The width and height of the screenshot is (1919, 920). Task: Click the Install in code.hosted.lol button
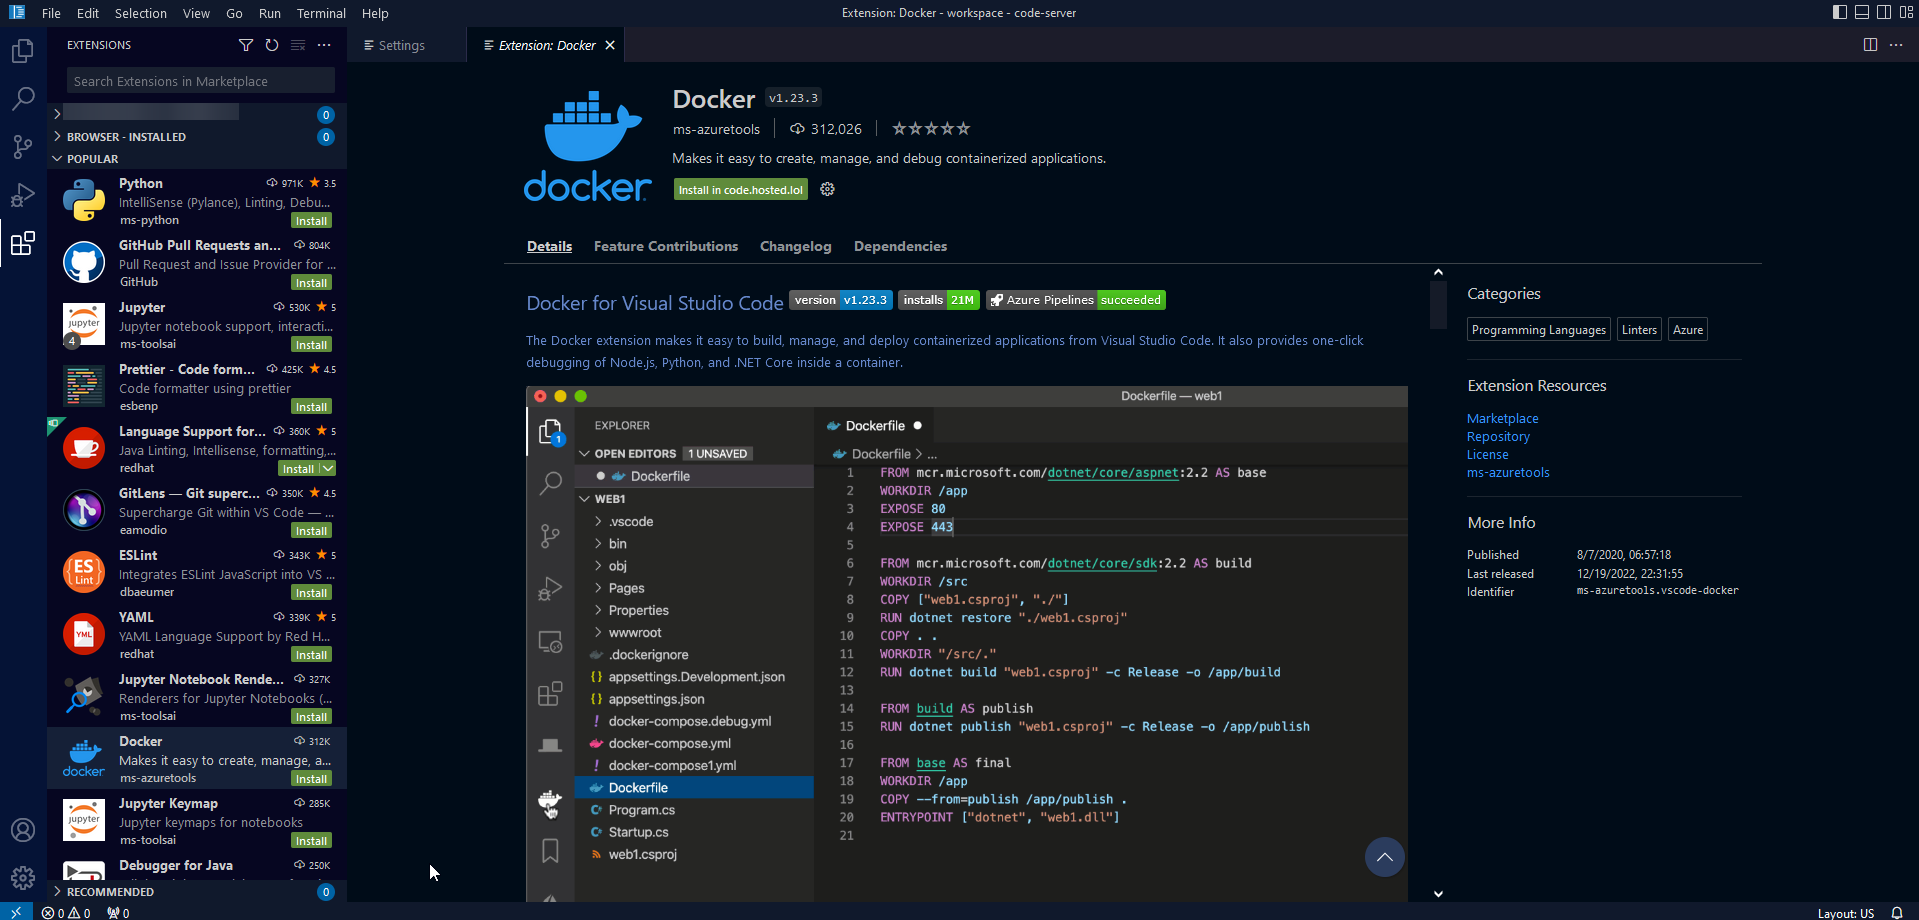click(x=740, y=189)
